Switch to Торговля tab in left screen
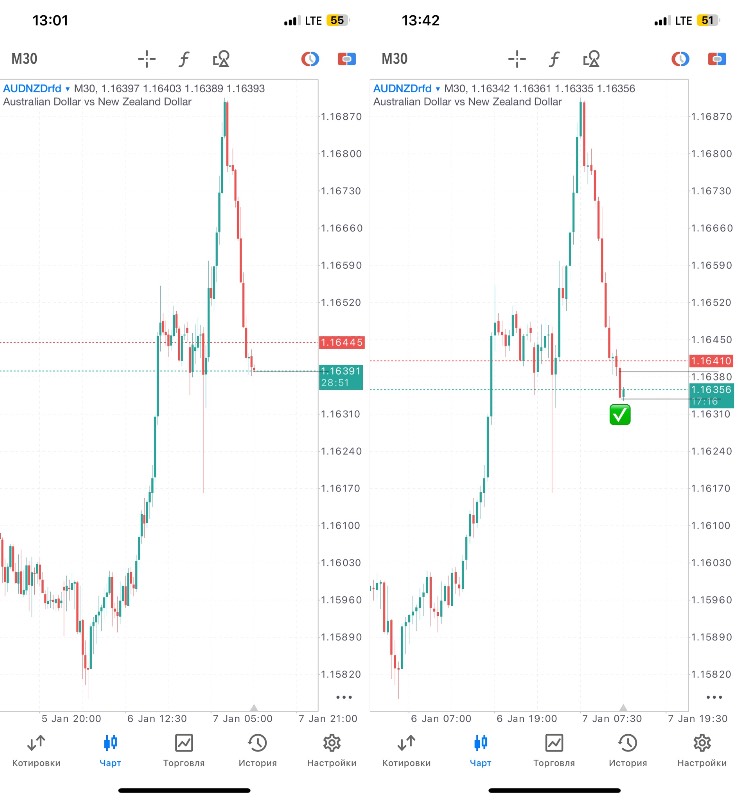This screenshot has width=739, height=800. click(184, 749)
